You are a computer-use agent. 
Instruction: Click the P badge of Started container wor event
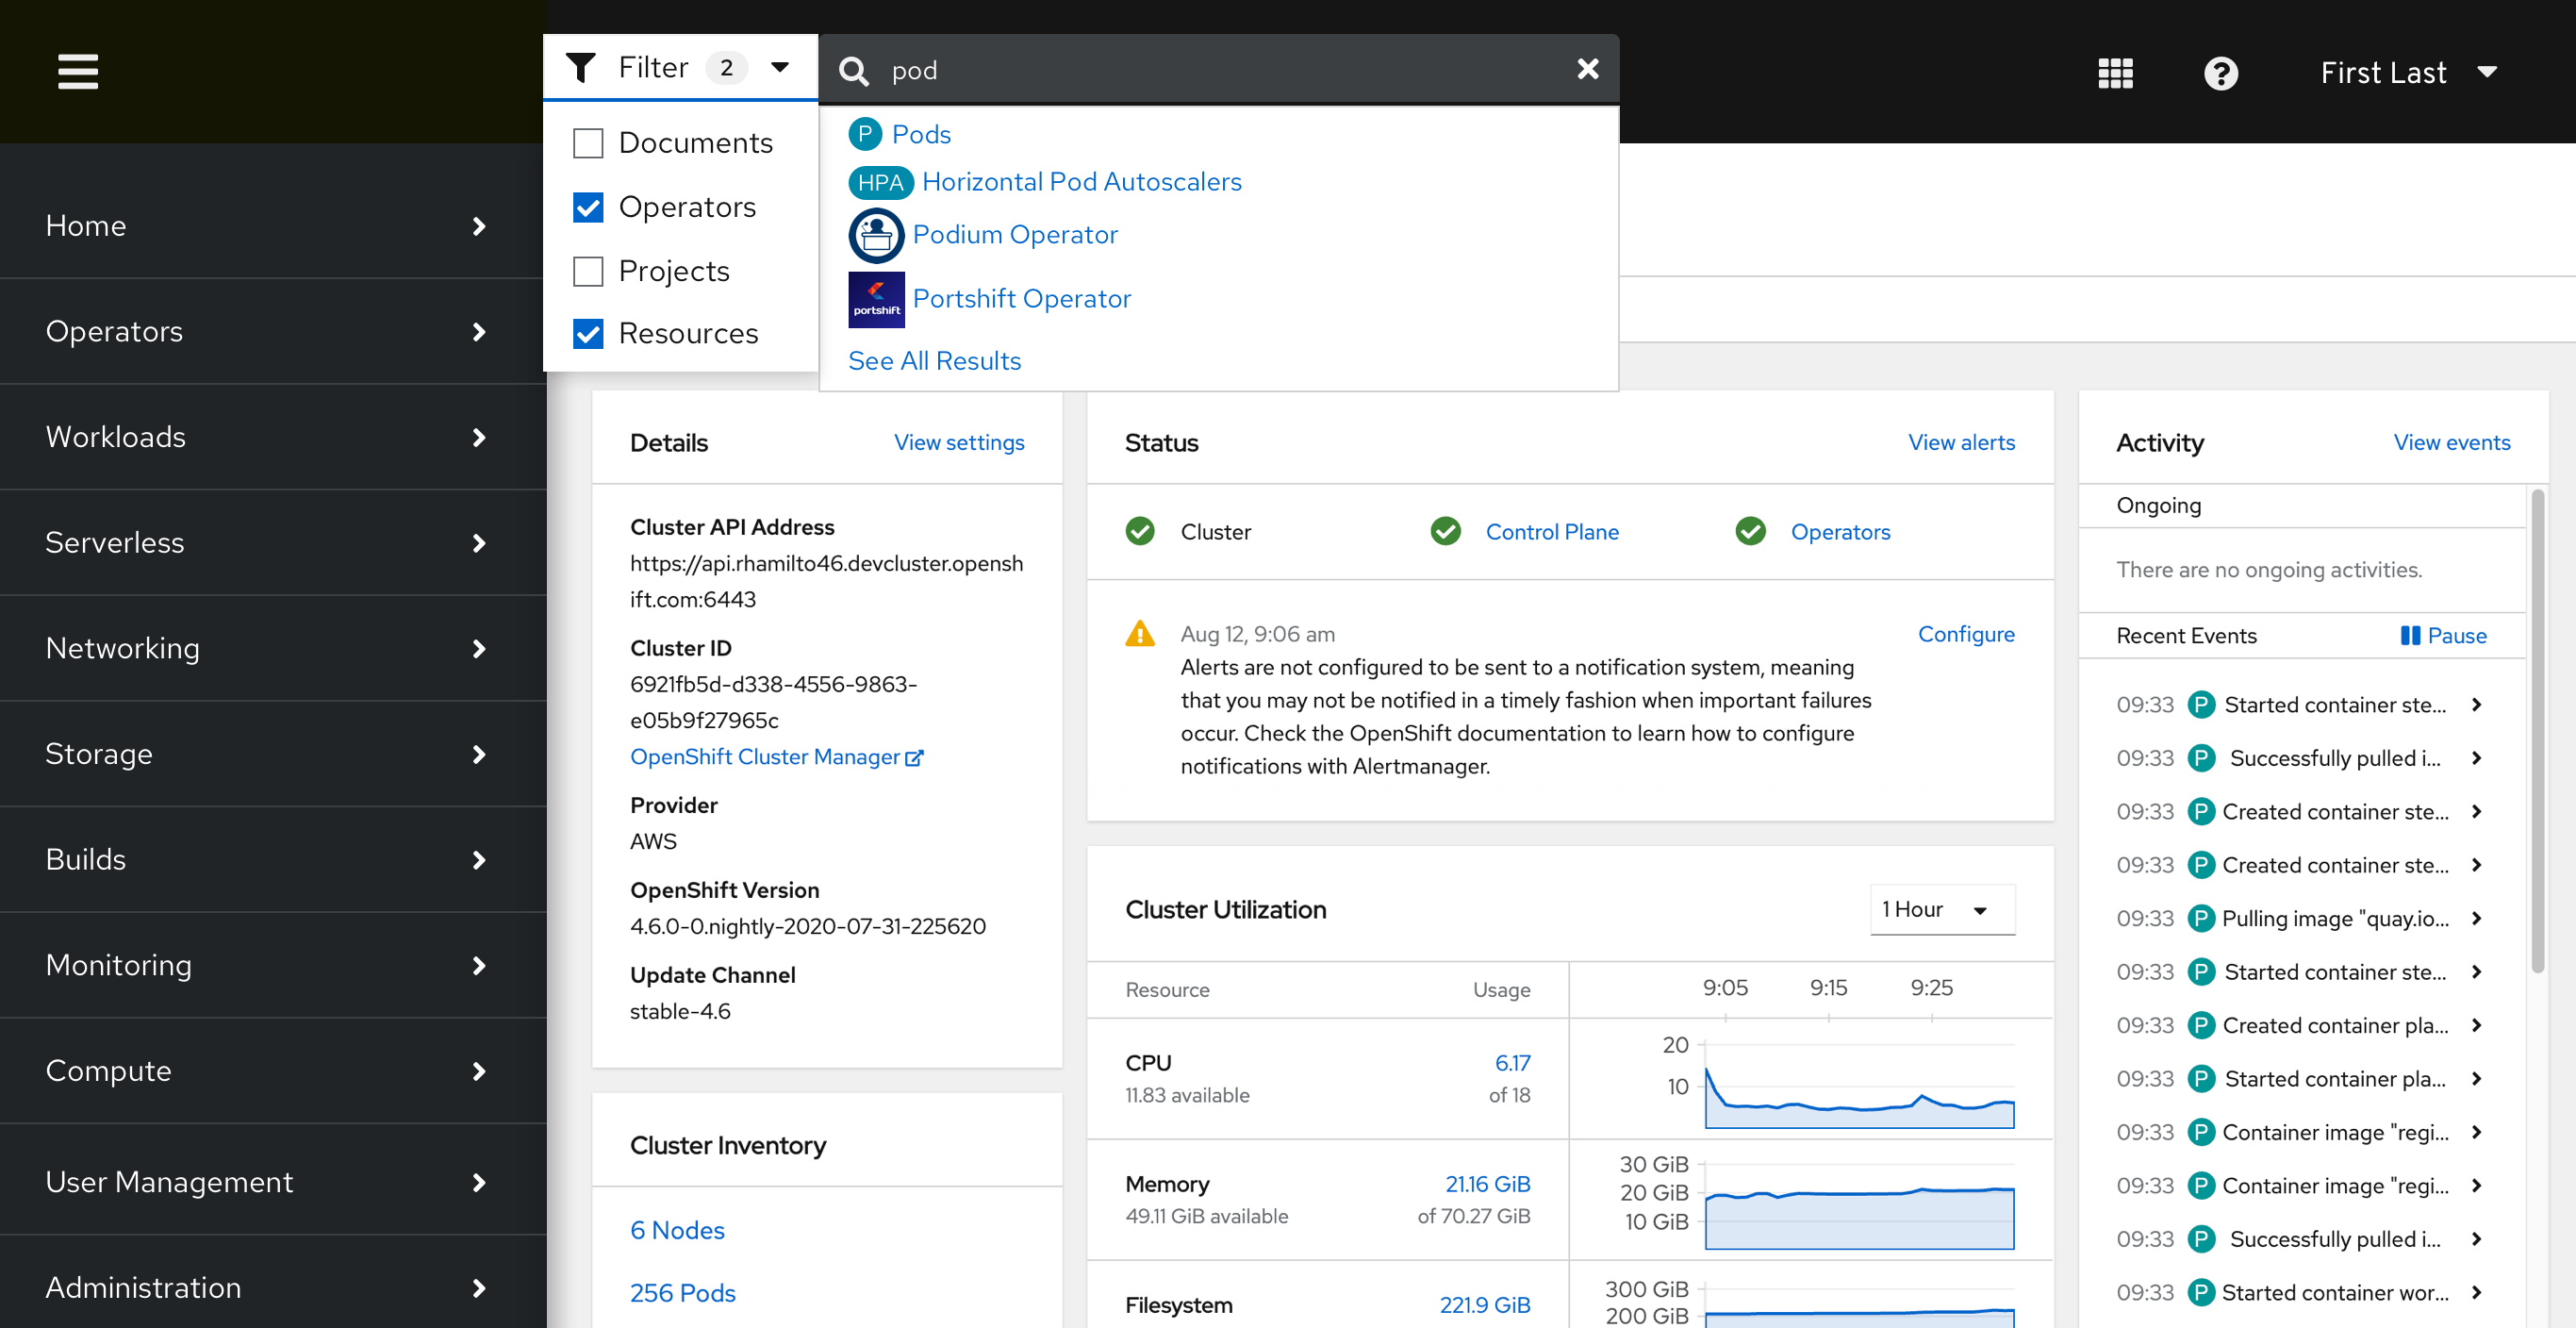(x=2201, y=1293)
